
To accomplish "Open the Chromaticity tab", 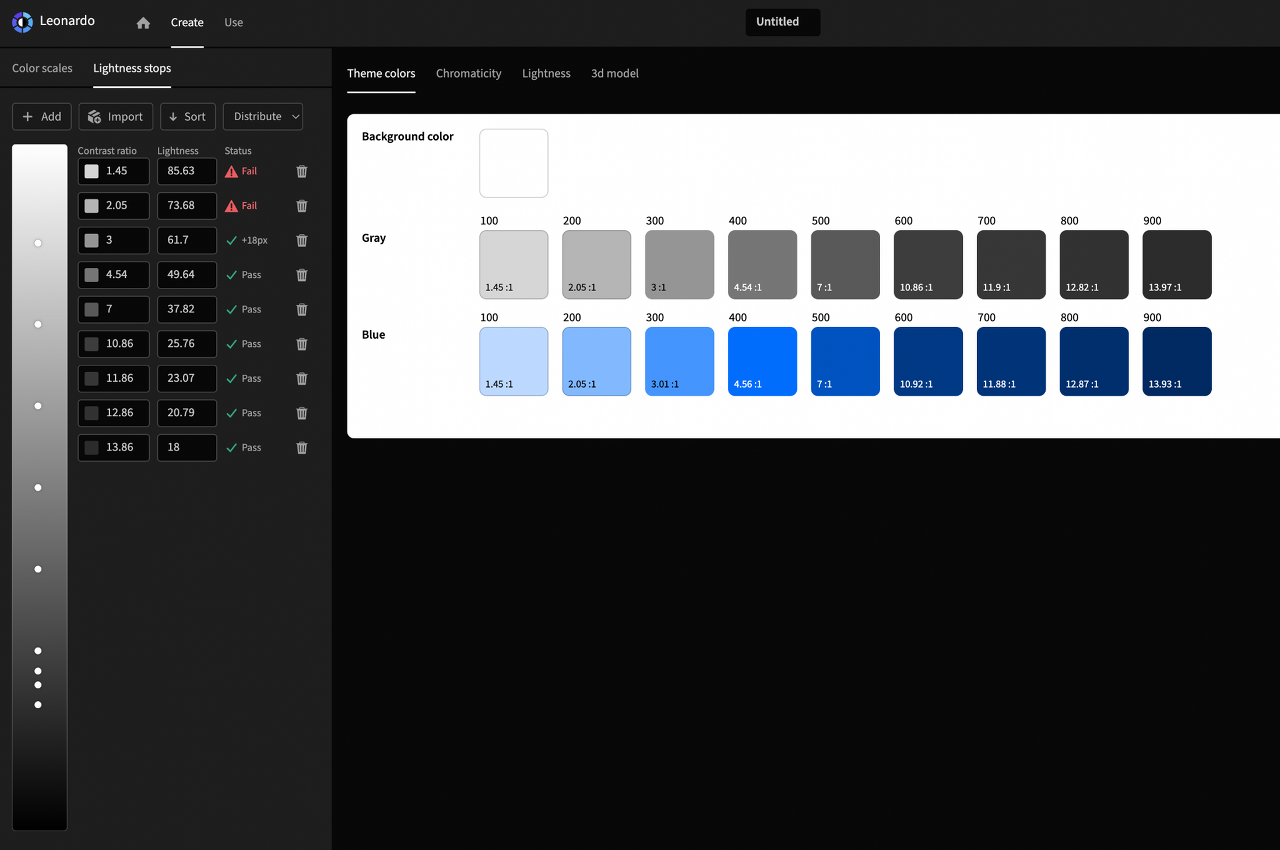I will (x=469, y=73).
